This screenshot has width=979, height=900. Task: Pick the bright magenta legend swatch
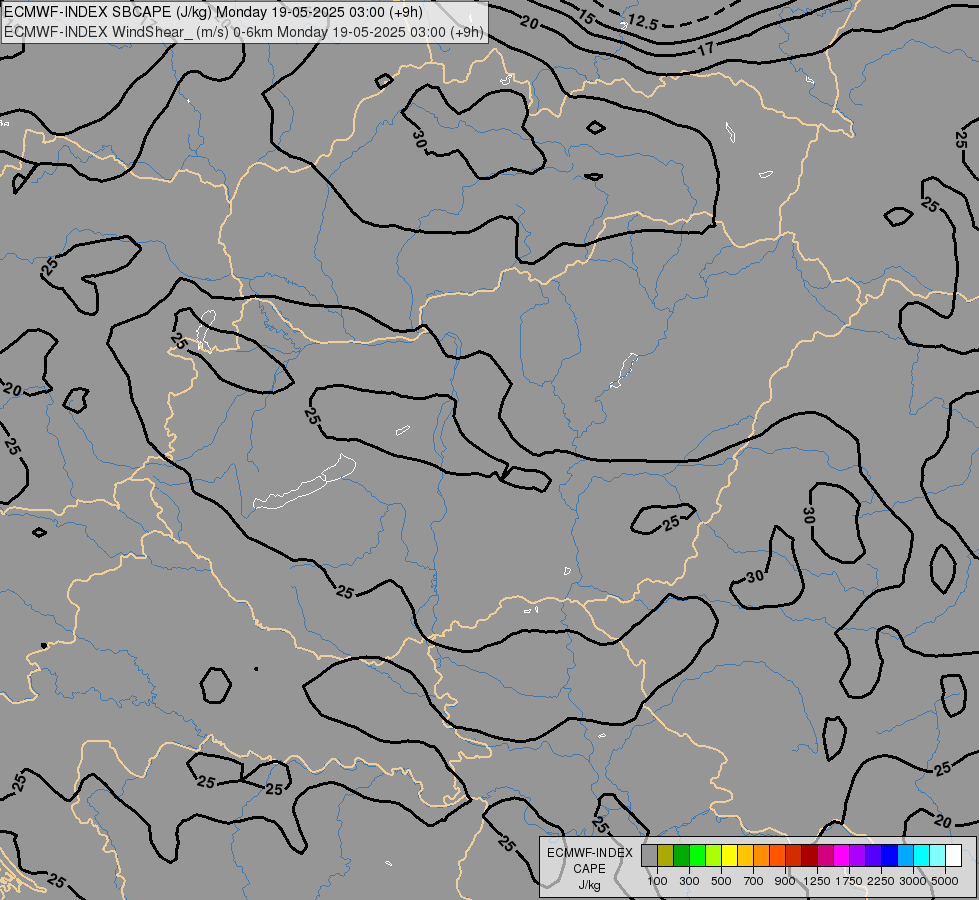(842, 855)
